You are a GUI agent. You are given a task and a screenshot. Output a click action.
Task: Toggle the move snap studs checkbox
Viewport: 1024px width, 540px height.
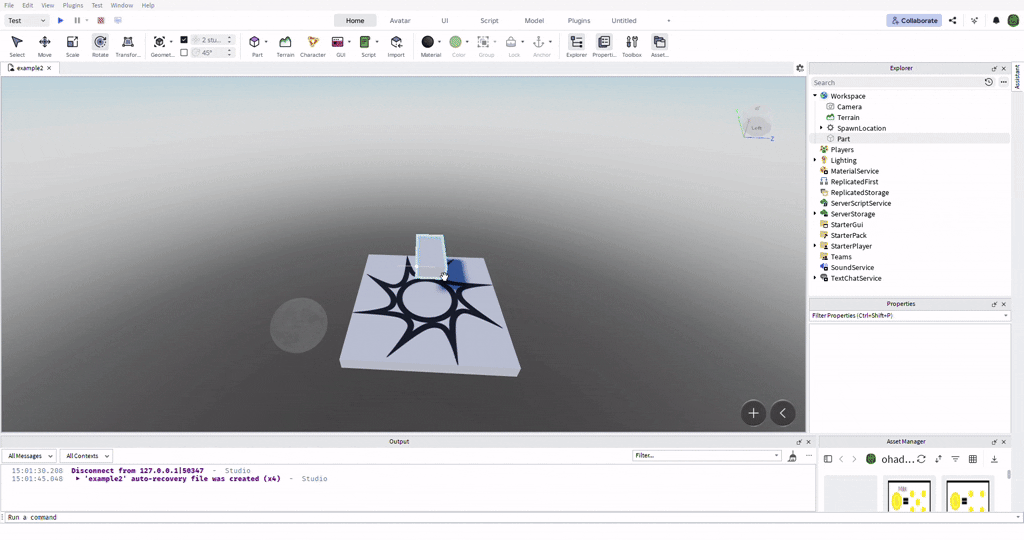tap(184, 40)
